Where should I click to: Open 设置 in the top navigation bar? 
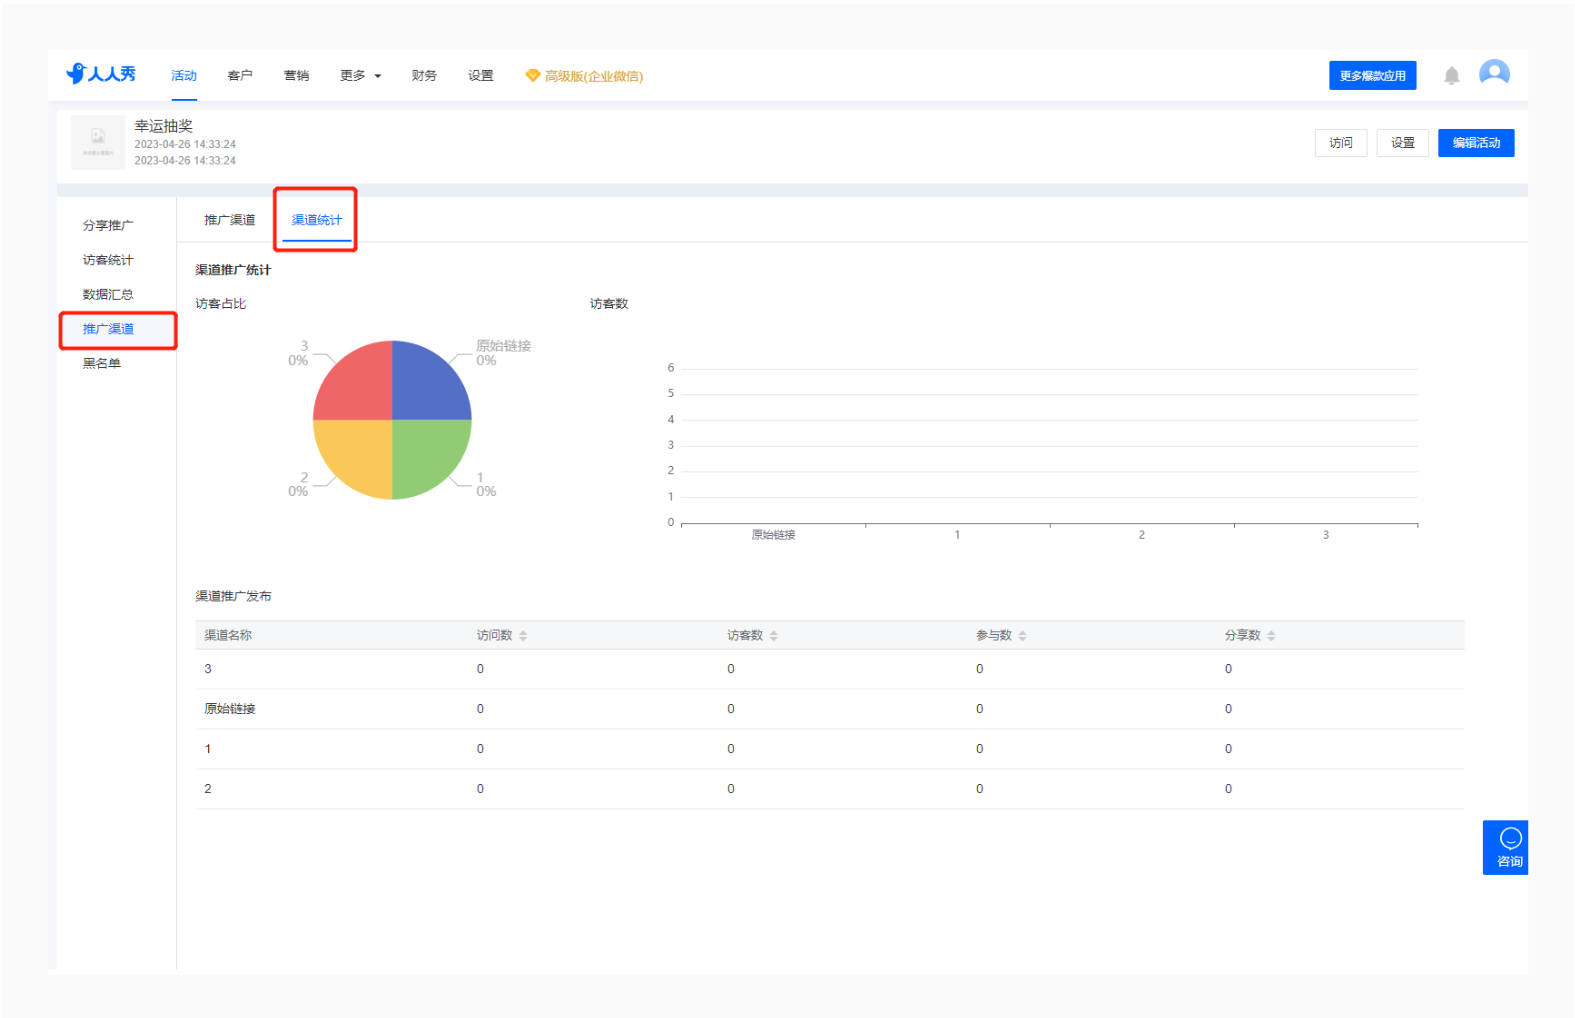pos(481,76)
